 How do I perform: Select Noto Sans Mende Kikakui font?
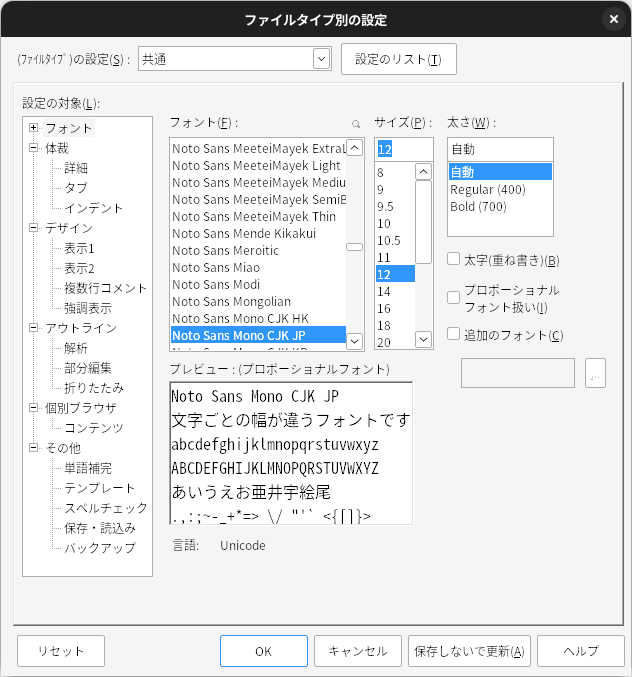(258, 234)
